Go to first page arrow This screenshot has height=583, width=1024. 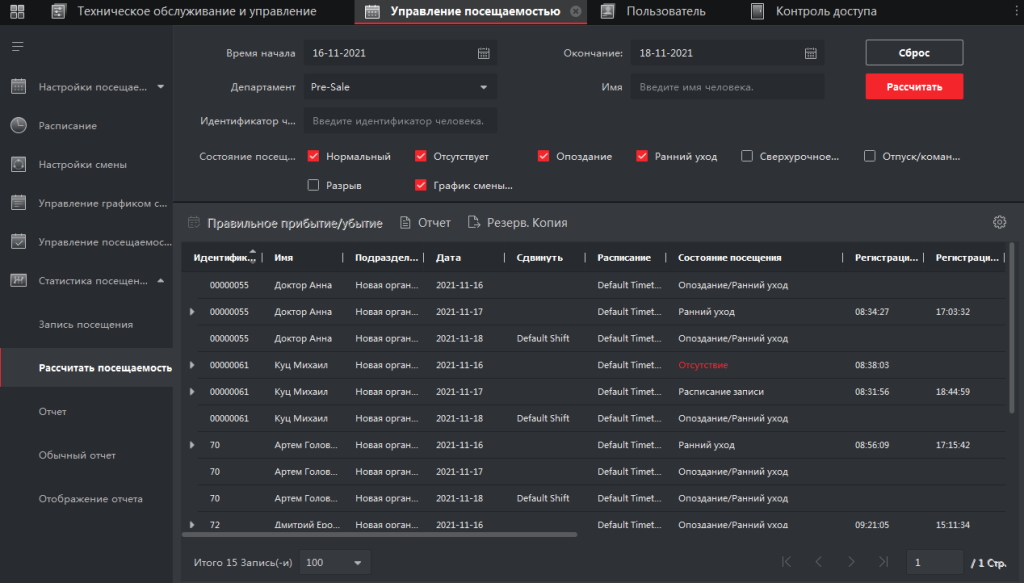[786, 561]
